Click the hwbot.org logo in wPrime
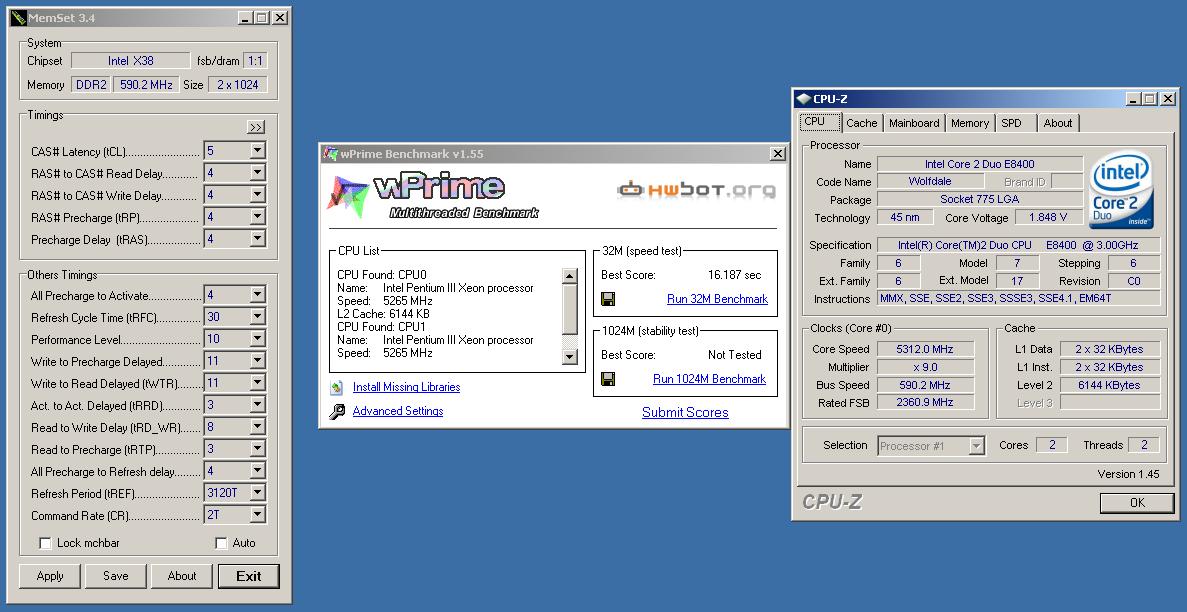1187x612 pixels. click(696, 189)
